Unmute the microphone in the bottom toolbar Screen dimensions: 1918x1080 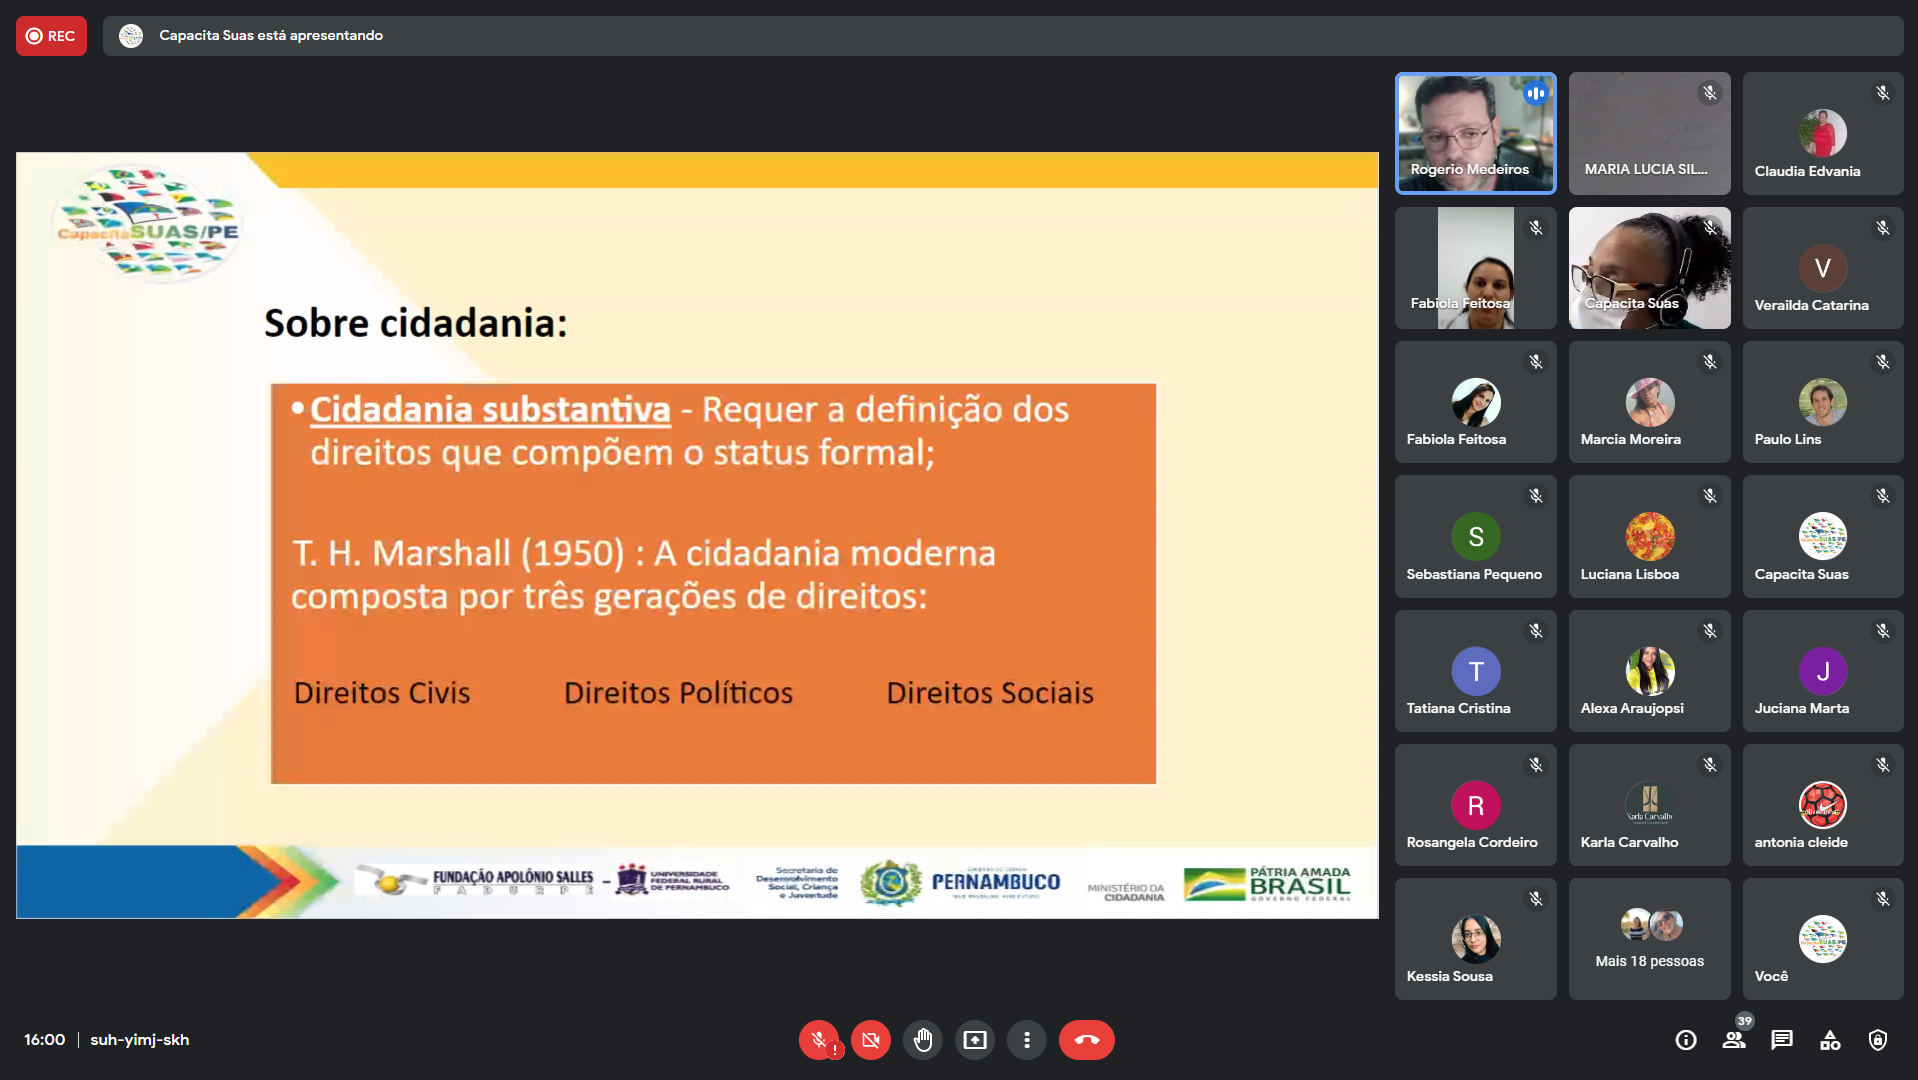click(x=818, y=1040)
